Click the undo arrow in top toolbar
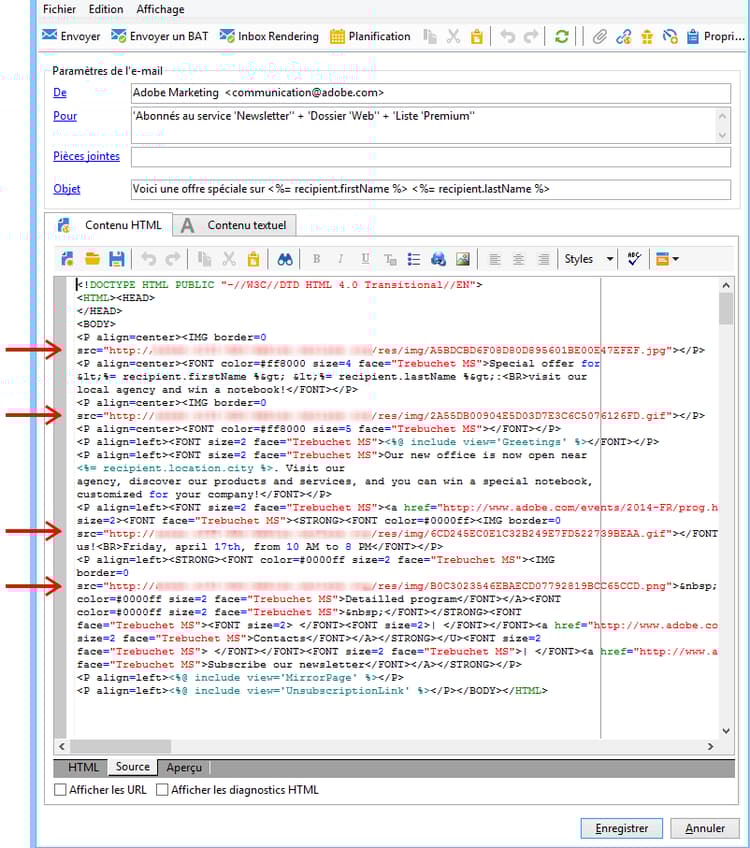This screenshot has width=750, height=848. coord(507,36)
